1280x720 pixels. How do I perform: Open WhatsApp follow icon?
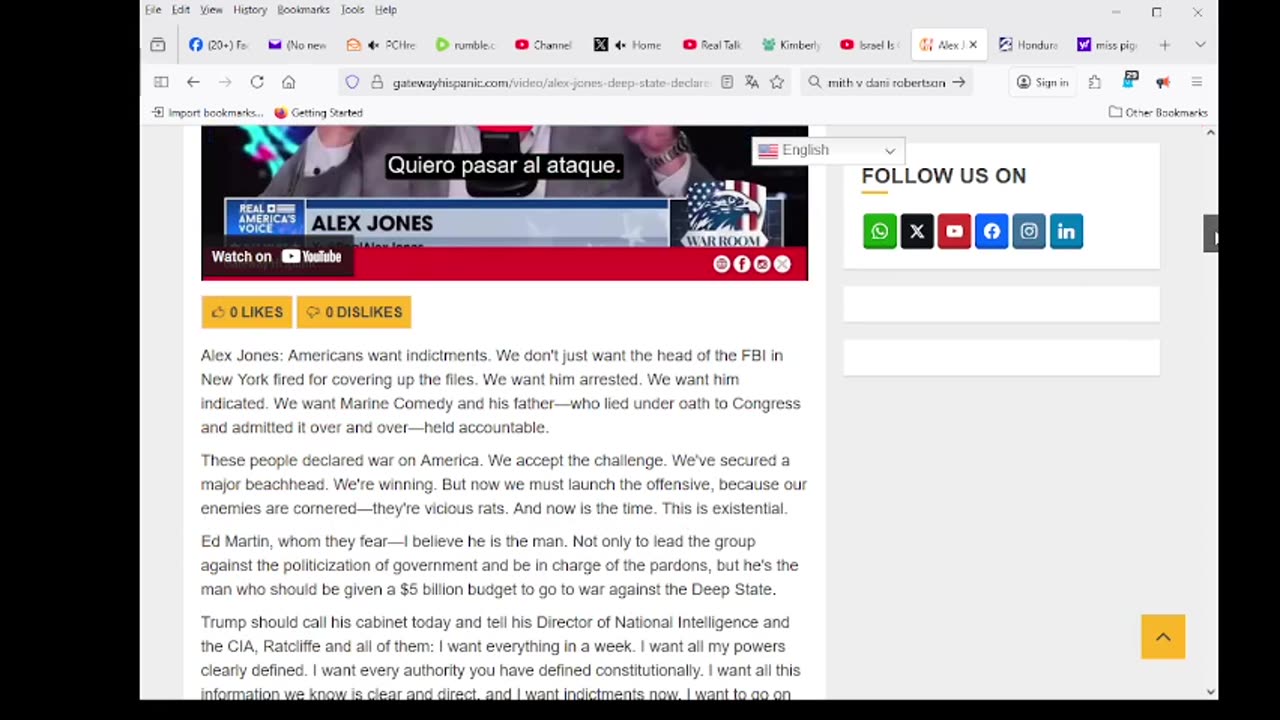[880, 231]
